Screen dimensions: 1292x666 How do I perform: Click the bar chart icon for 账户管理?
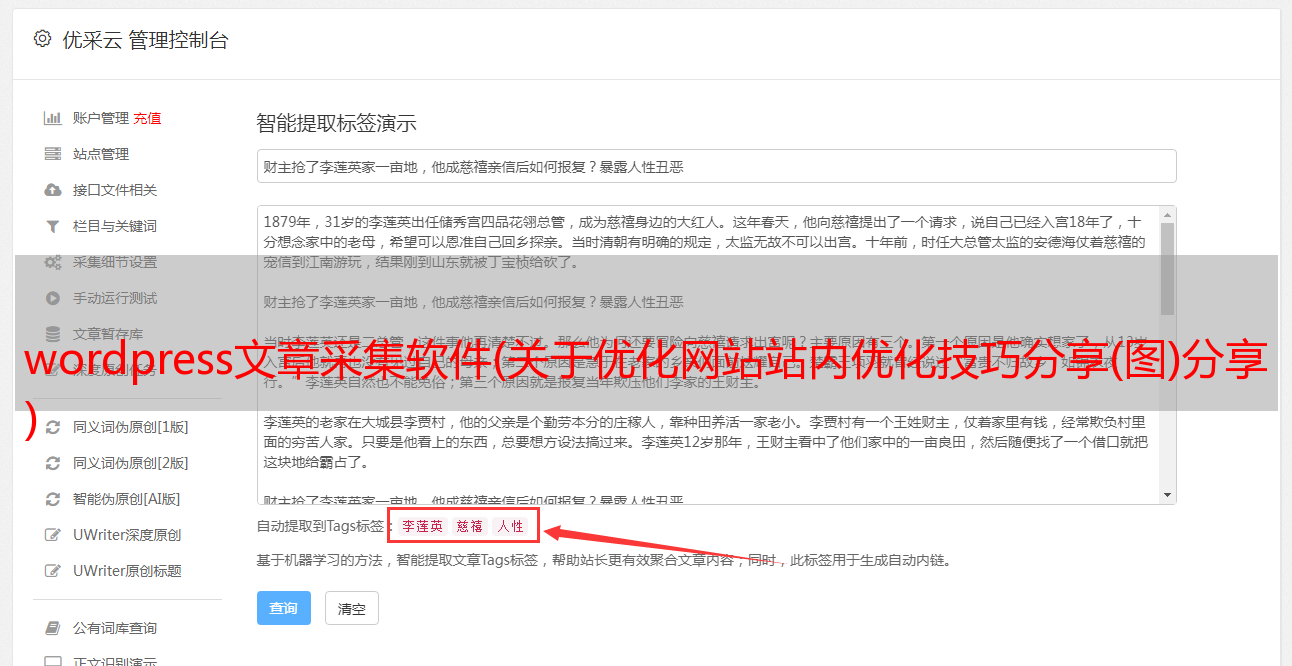53,118
